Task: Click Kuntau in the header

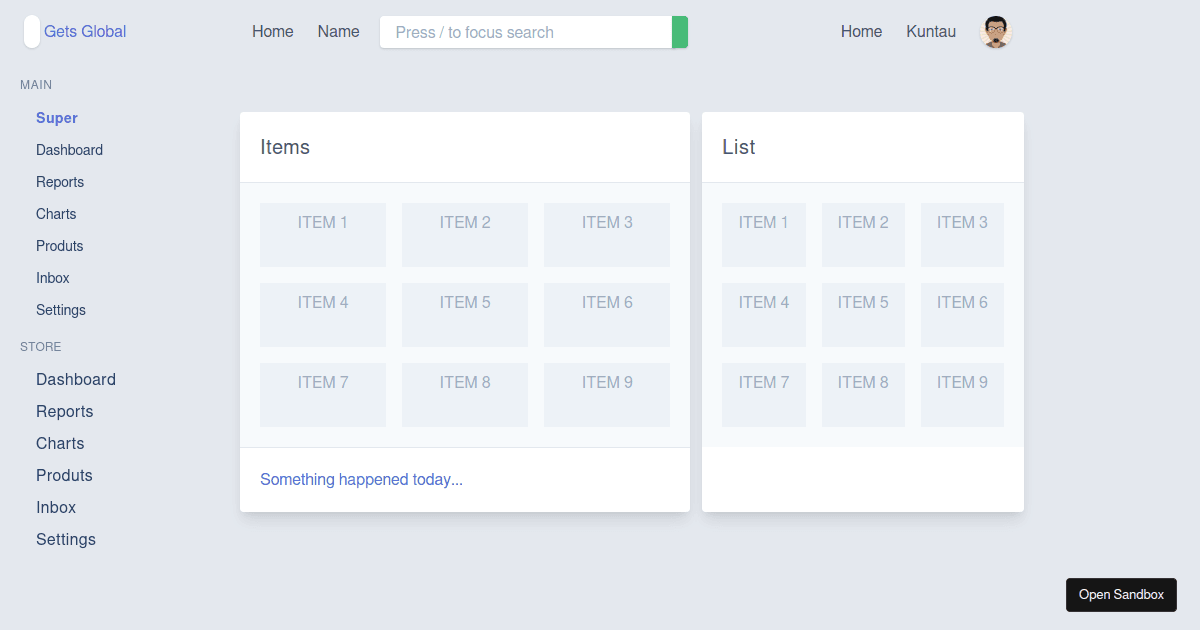Action: coord(930,31)
